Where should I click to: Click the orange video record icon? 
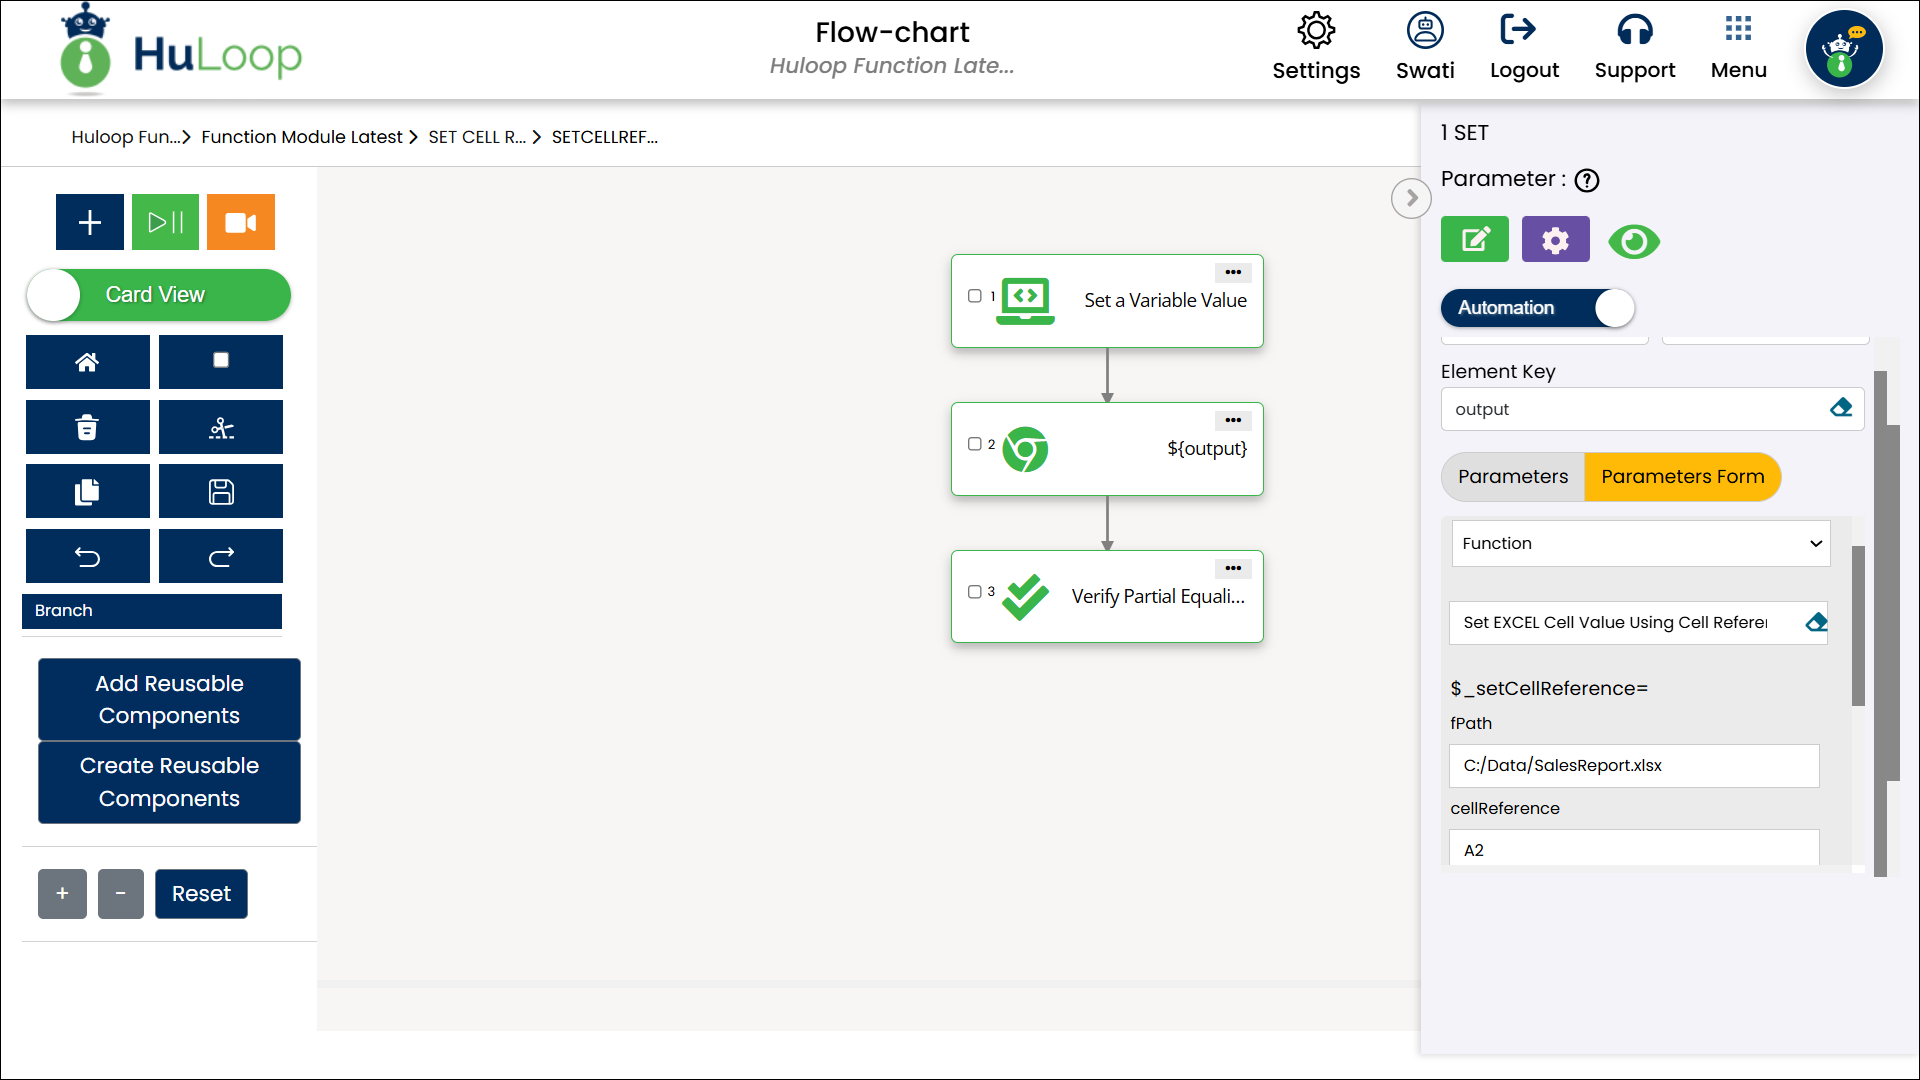(x=240, y=222)
